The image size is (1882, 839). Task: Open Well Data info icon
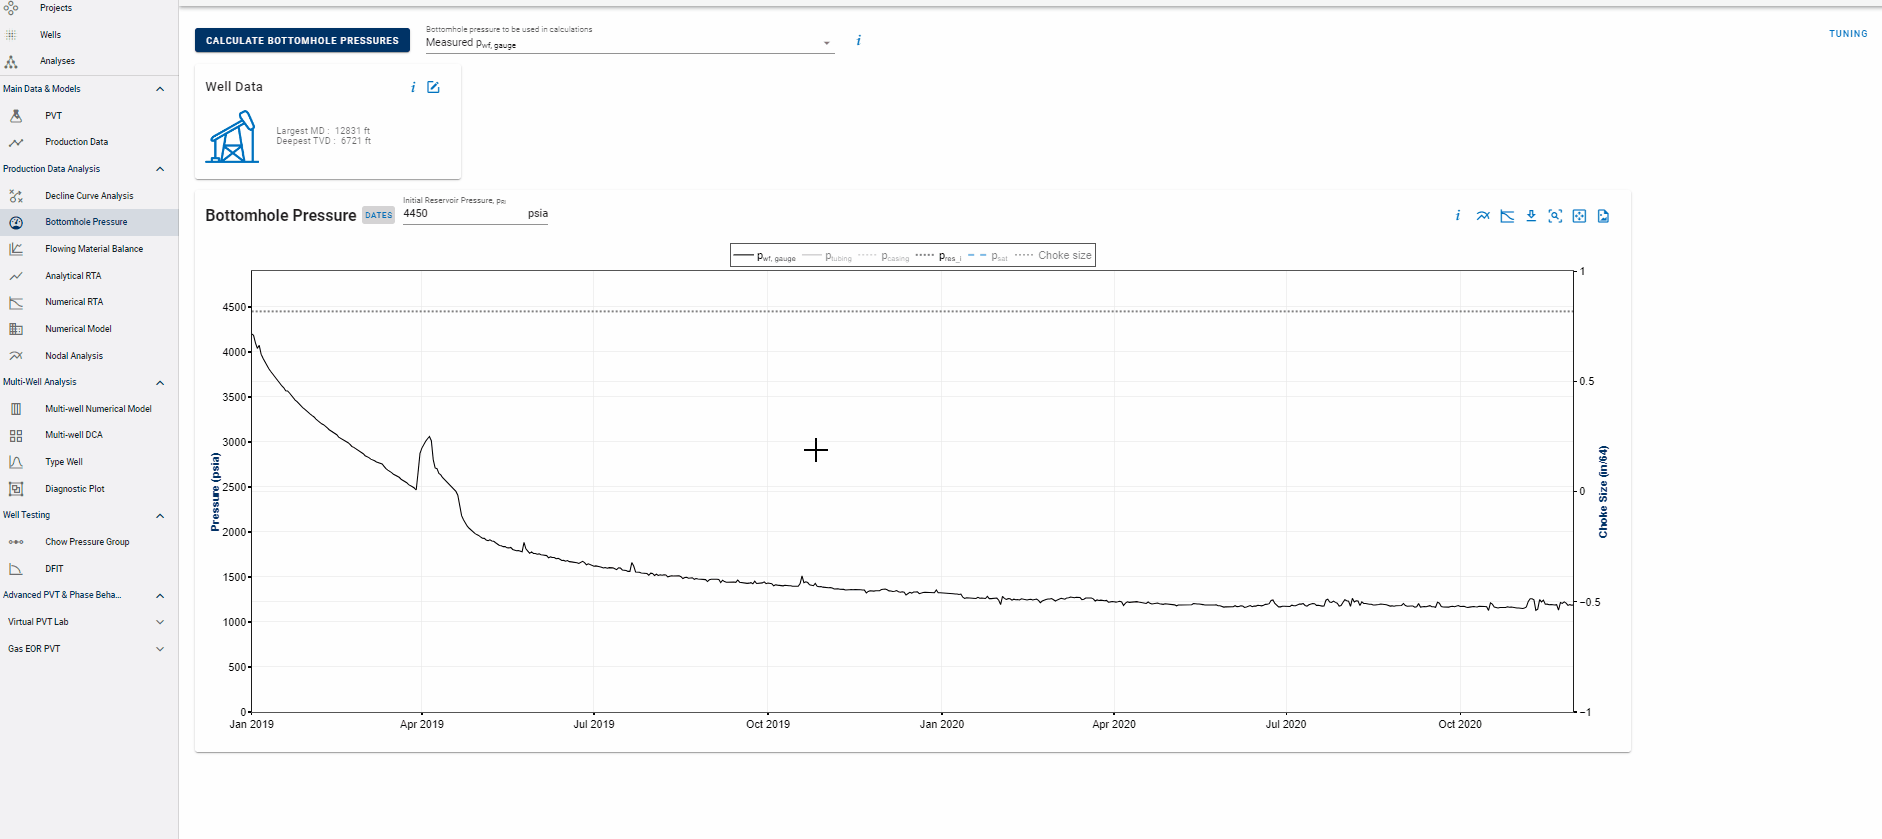tap(413, 87)
